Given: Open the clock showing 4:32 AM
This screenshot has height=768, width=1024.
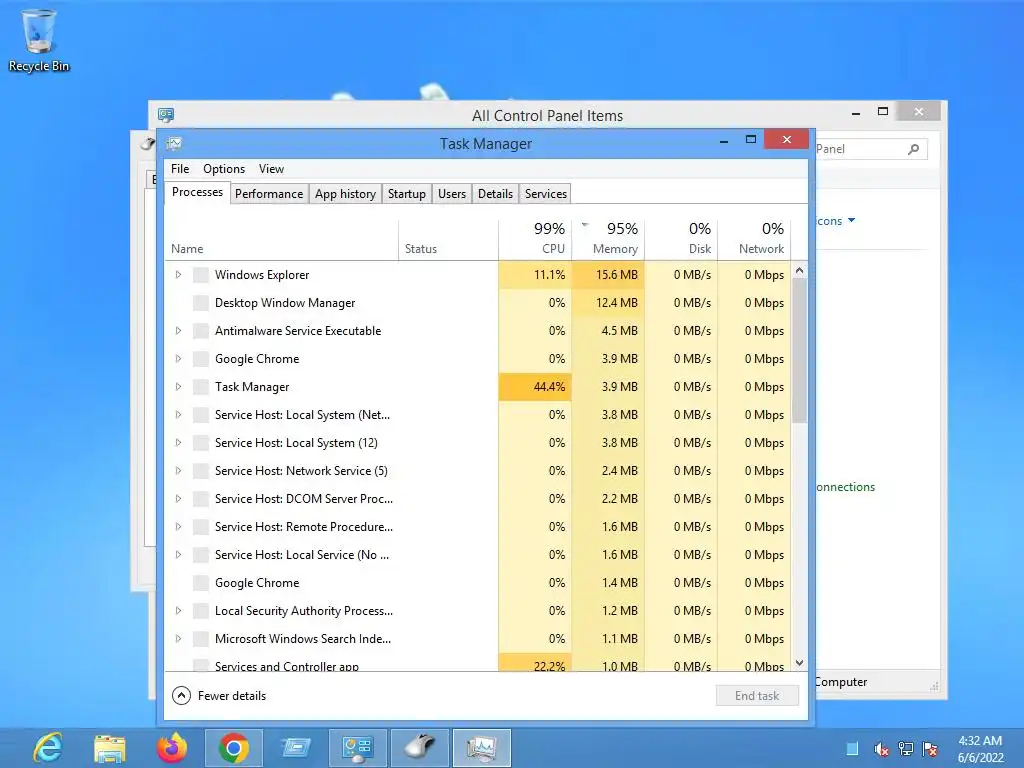Looking at the screenshot, I should [x=980, y=749].
